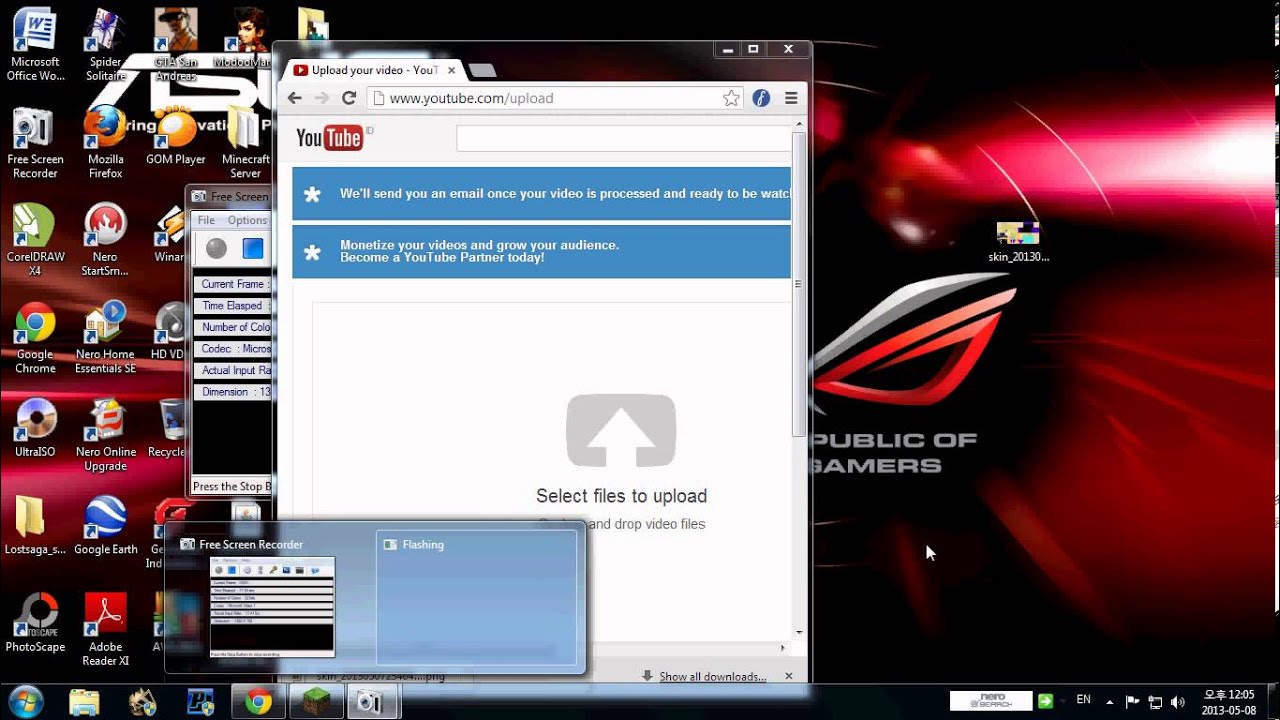1280x720 pixels.
Task: Click the Codec row in recorder
Action: pos(232,349)
